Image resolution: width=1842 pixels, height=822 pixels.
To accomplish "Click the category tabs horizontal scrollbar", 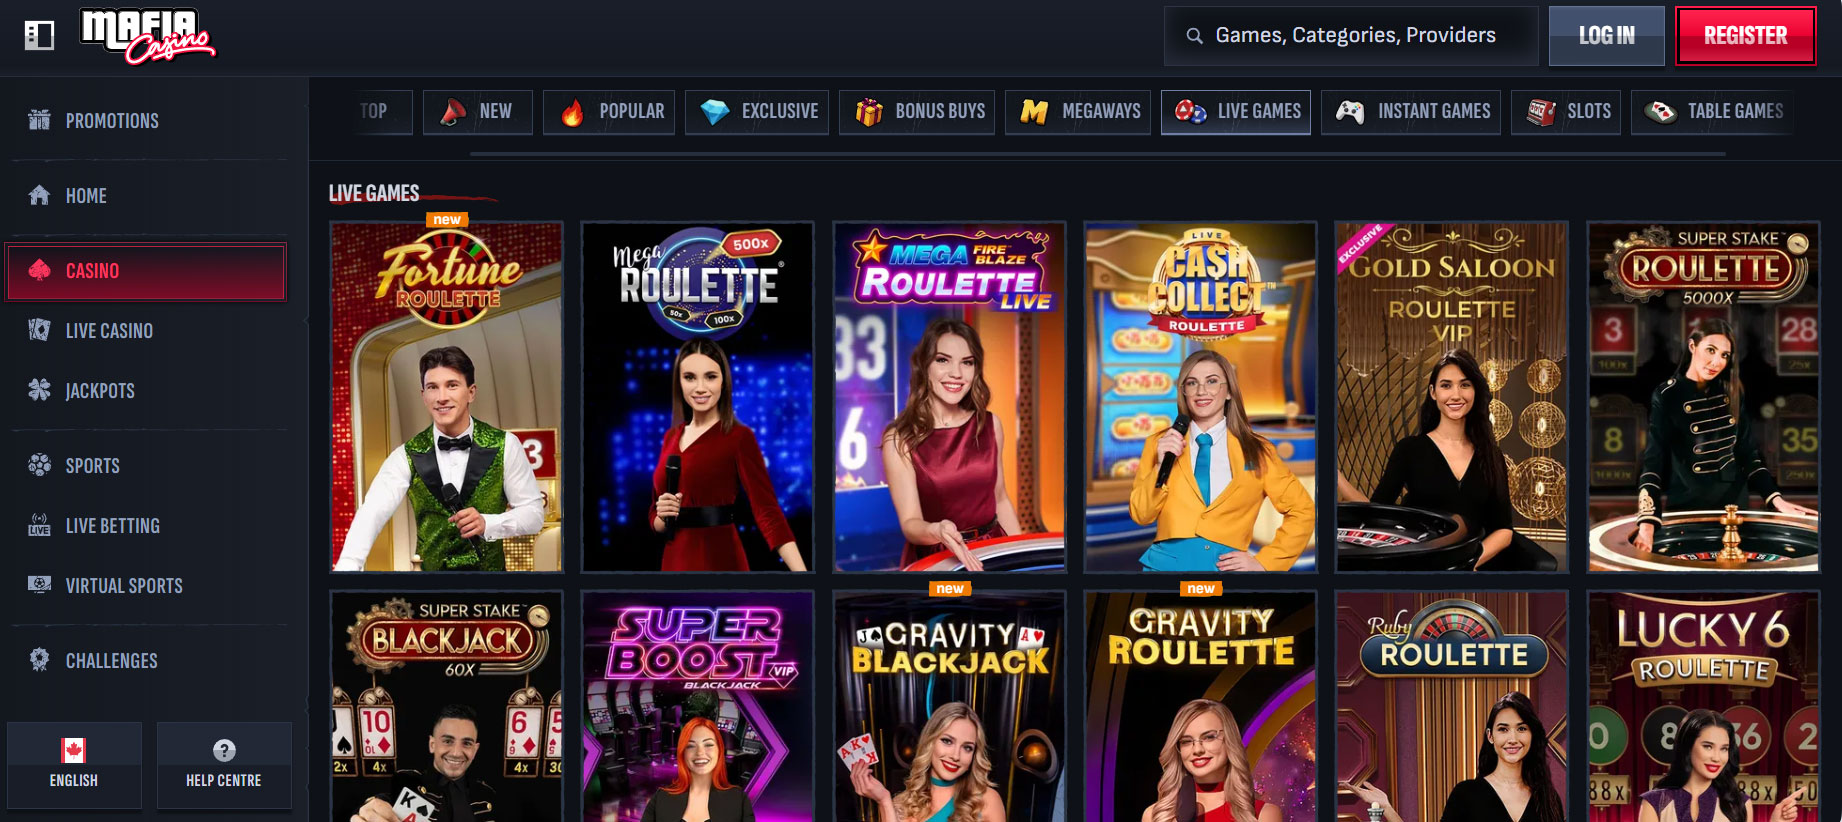I will point(1097,154).
